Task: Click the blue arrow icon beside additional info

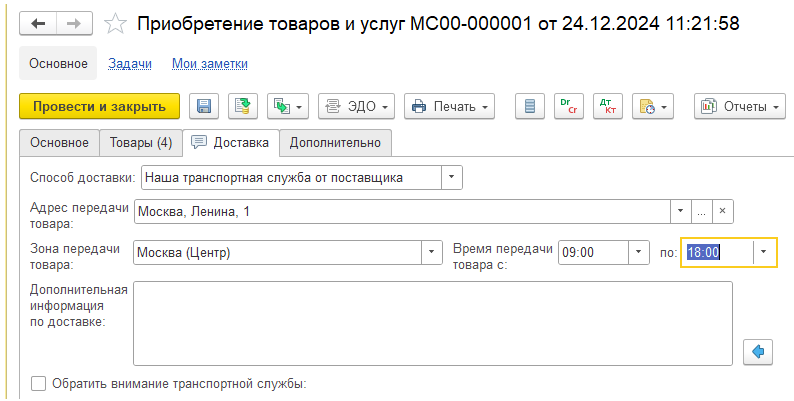Action: click(x=758, y=351)
